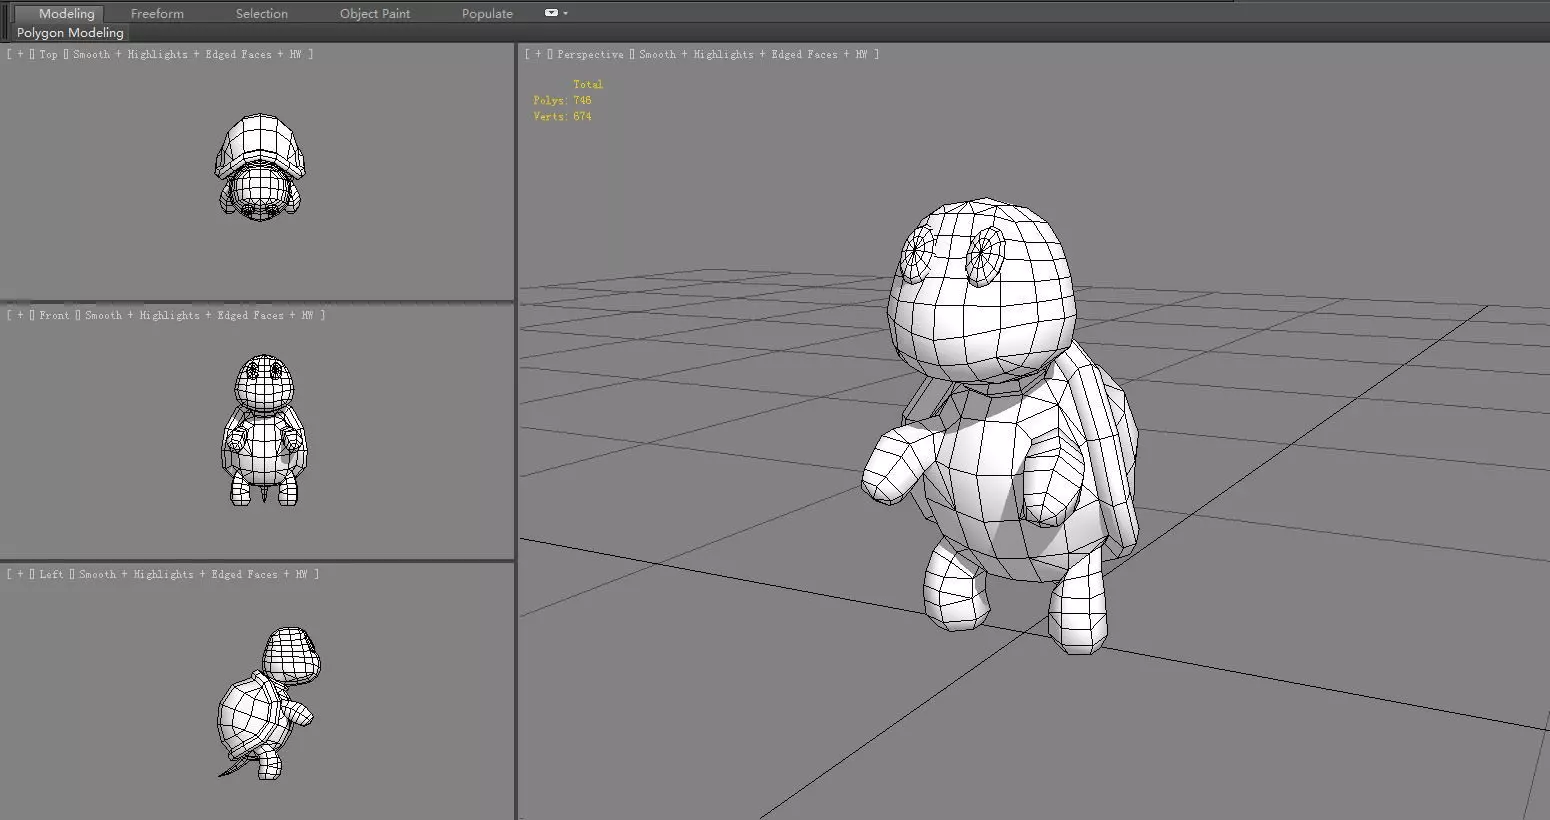The height and width of the screenshot is (820, 1550).
Task: Select the turtle model in Top viewport
Action: (x=260, y=167)
